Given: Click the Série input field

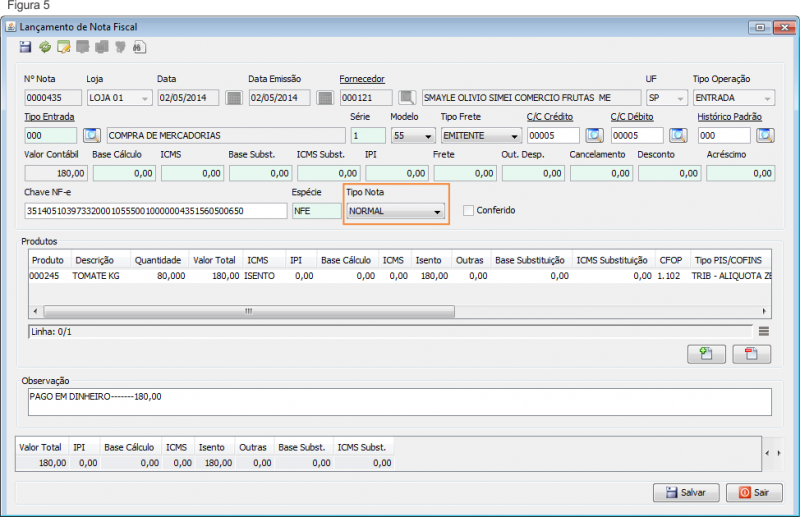Looking at the screenshot, I should pos(368,136).
